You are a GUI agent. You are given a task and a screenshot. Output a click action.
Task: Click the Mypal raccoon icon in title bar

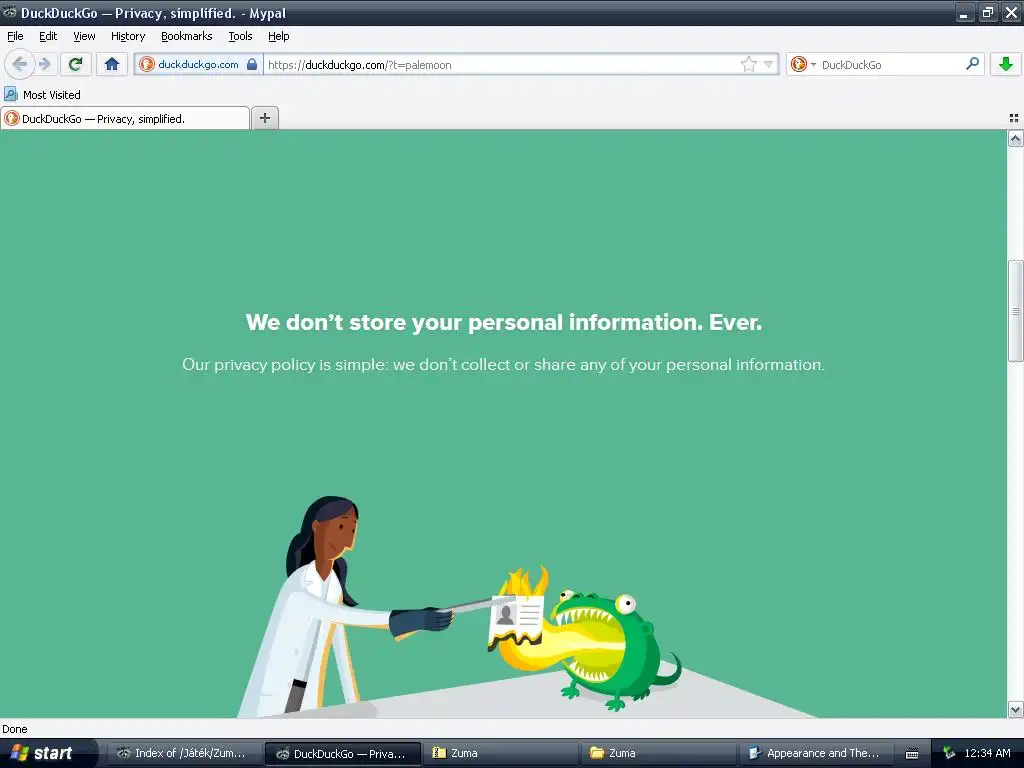[x=9, y=12]
